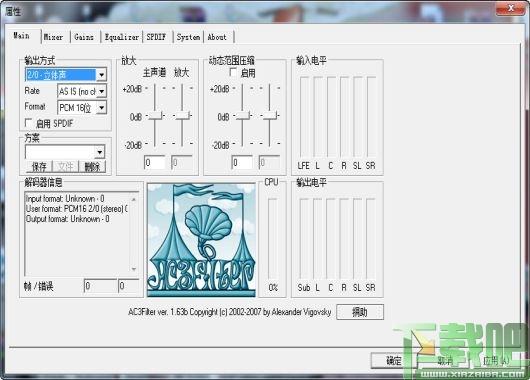This screenshot has height=380, width=530.
Task: Click the first DRC value input field
Action: point(242,163)
